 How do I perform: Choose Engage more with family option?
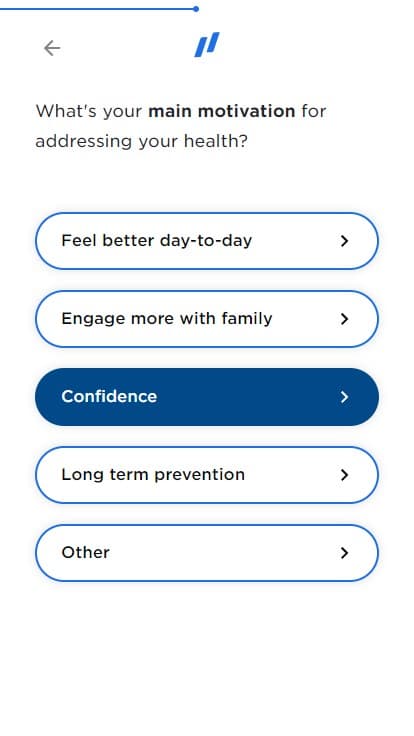coord(207,319)
